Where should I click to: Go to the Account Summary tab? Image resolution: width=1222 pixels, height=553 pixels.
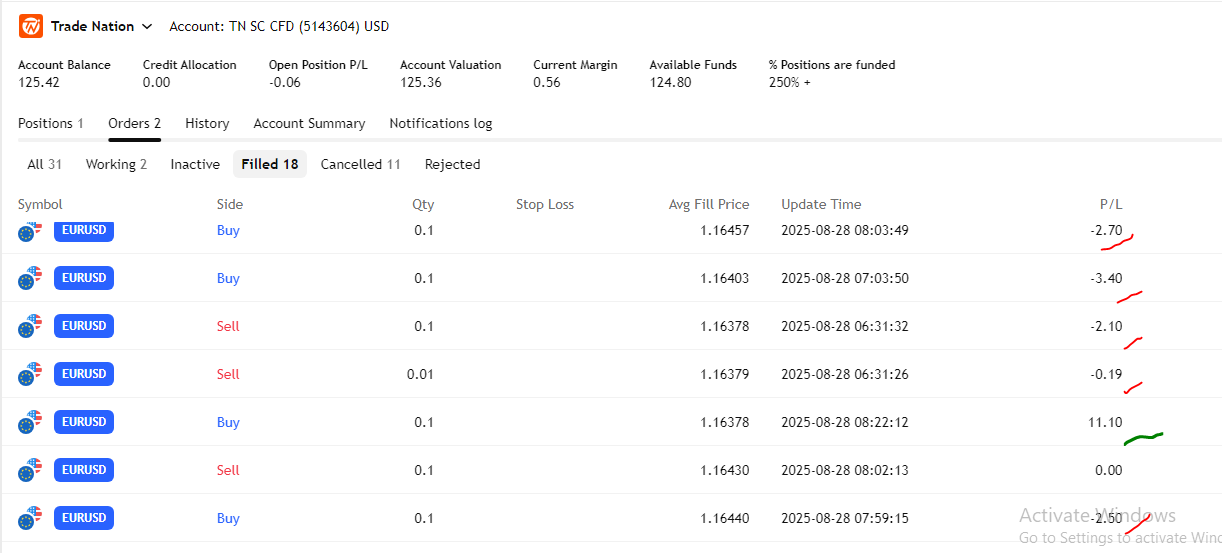pos(309,123)
